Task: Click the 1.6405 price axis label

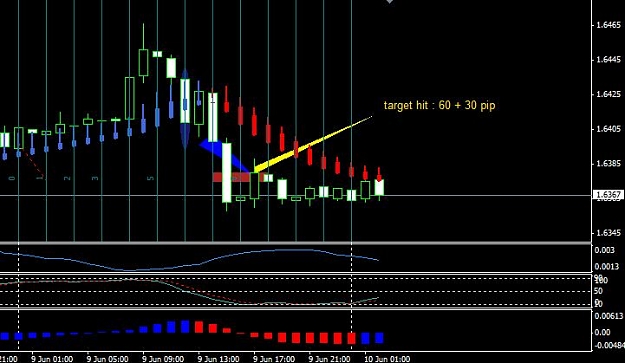Action: (608, 129)
